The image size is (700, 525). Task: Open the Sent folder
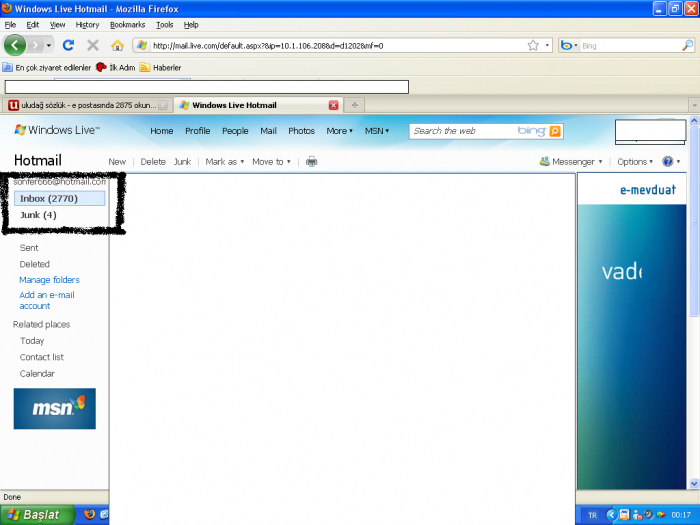click(x=29, y=248)
